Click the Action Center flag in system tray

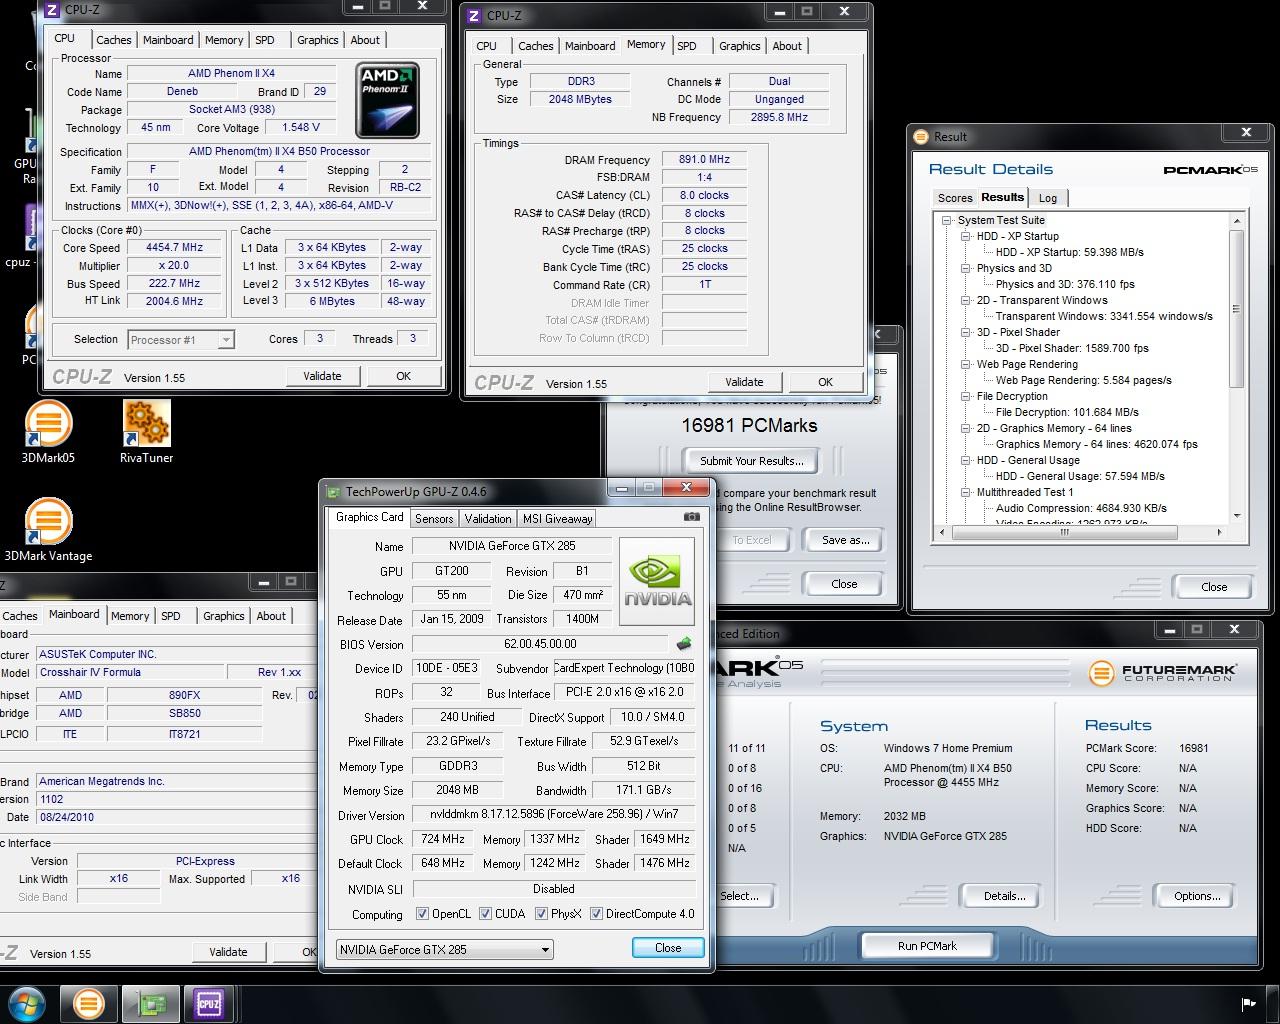pos(1248,1004)
